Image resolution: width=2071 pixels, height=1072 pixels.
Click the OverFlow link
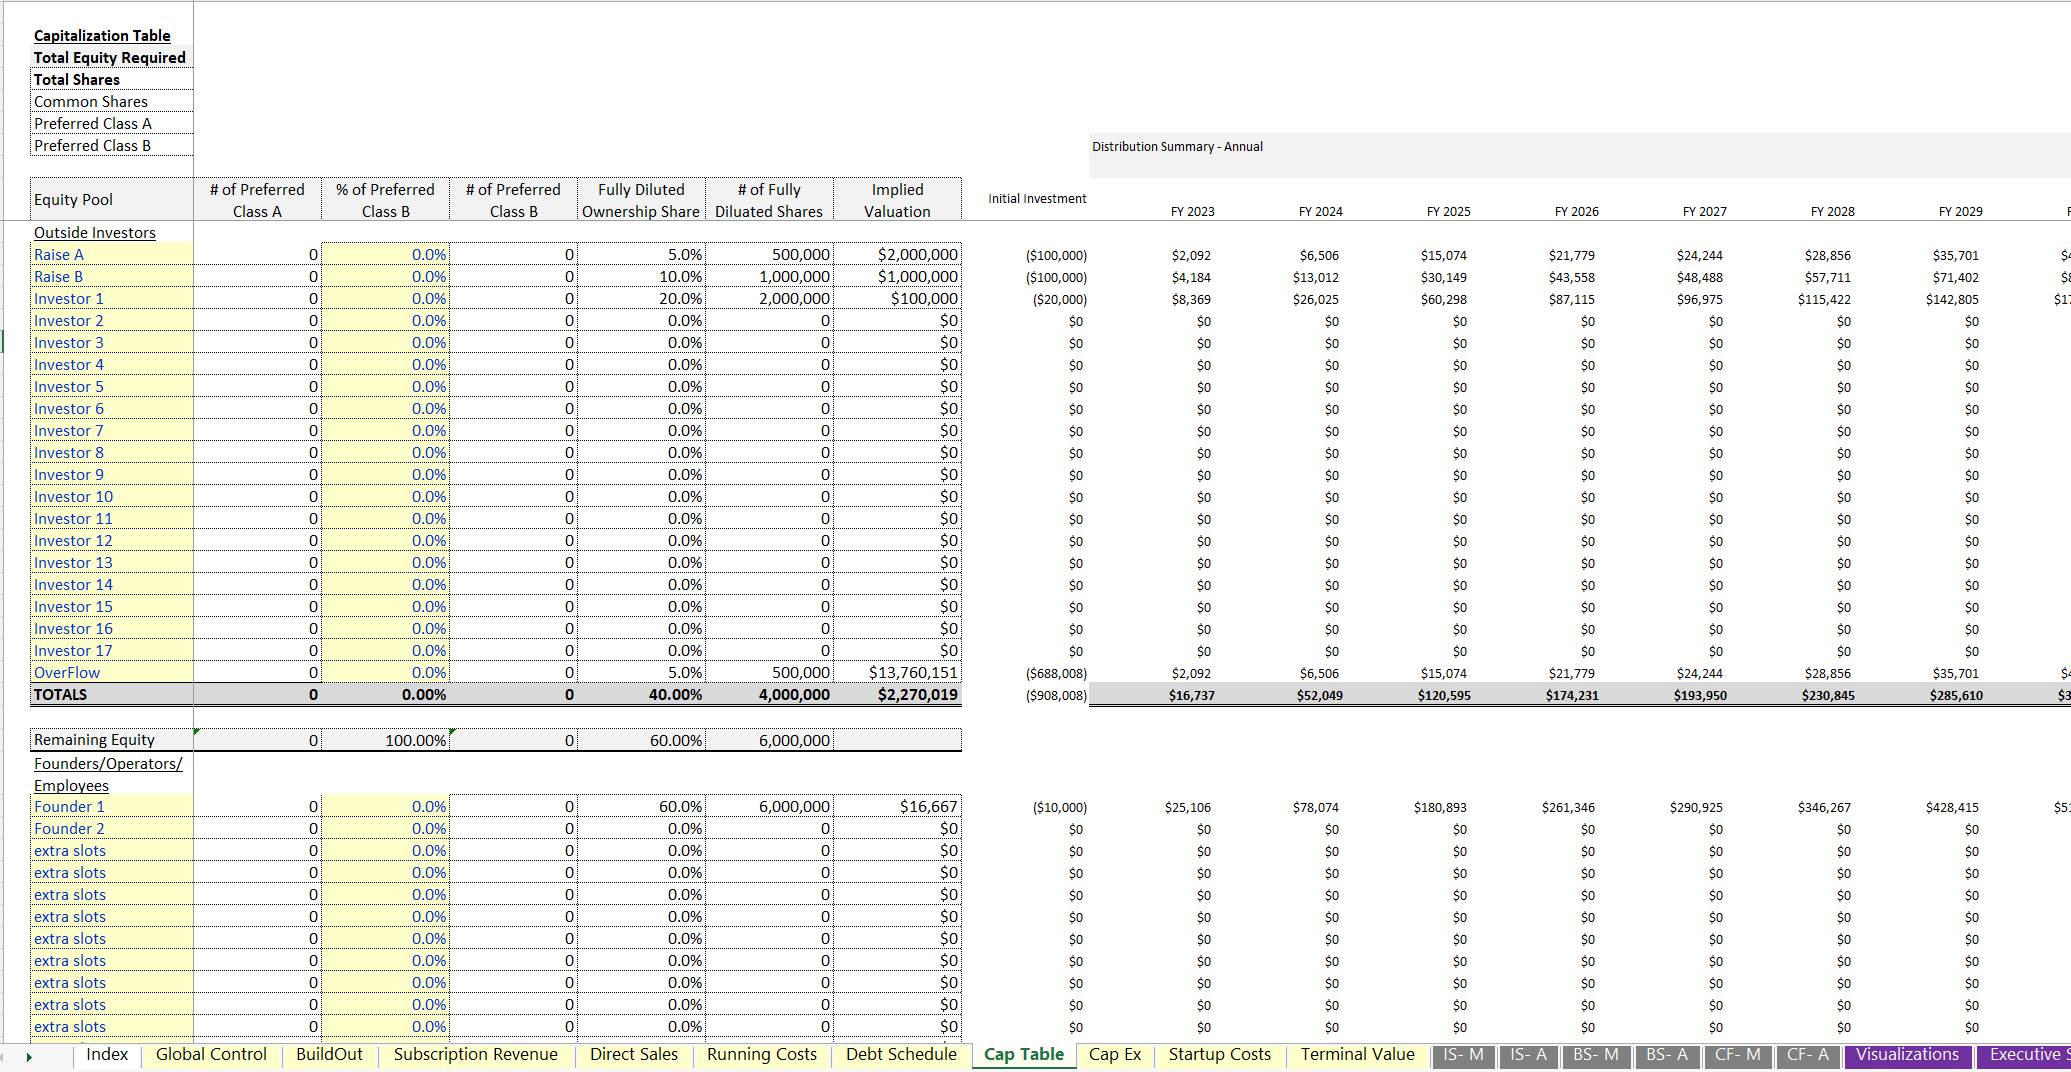point(66,672)
